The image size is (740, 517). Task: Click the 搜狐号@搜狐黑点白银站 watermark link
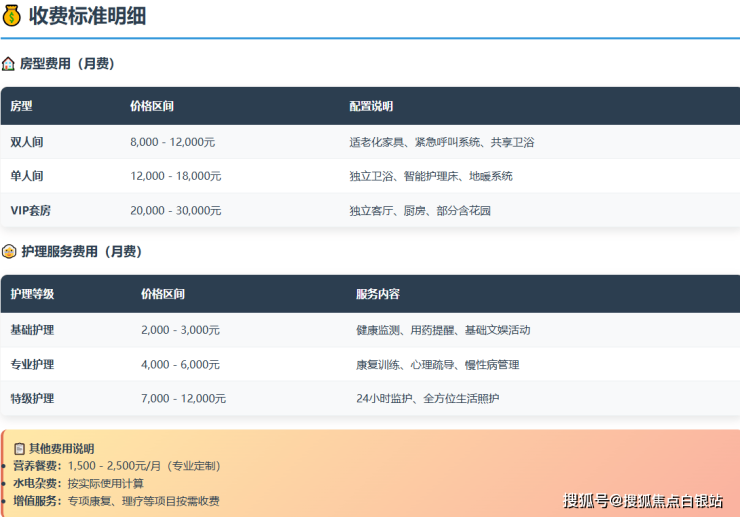pyautogui.click(x=643, y=500)
